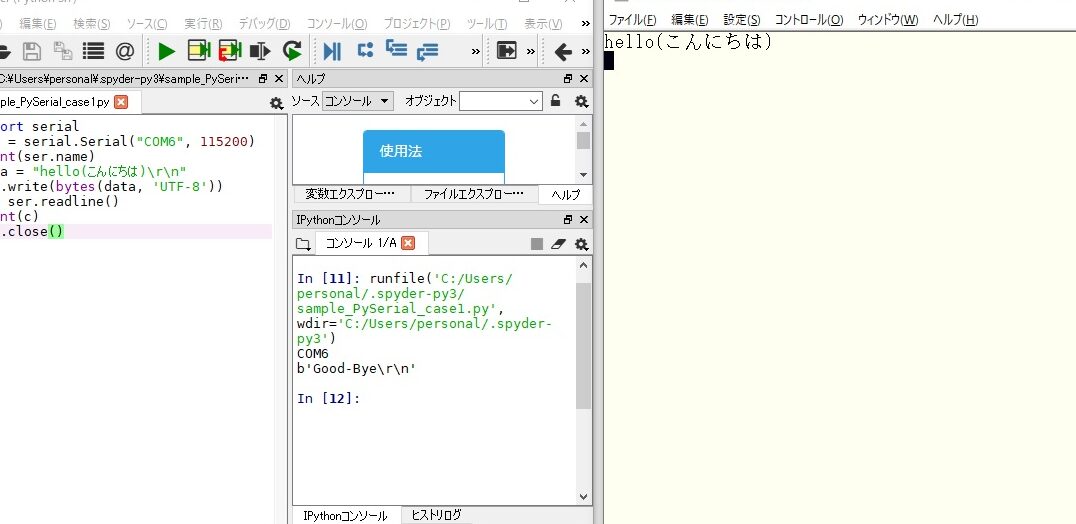Go back with the arrow icon
The width and height of the screenshot is (1076, 524).
click(563, 51)
